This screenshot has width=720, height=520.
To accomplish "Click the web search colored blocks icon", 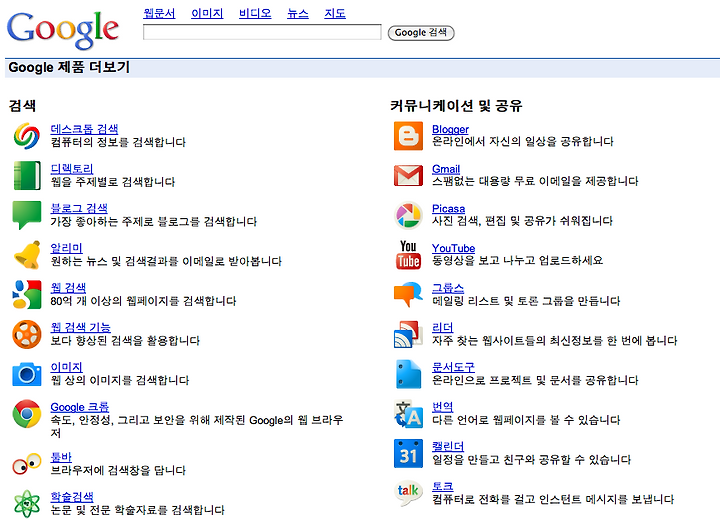I will coord(27,294).
